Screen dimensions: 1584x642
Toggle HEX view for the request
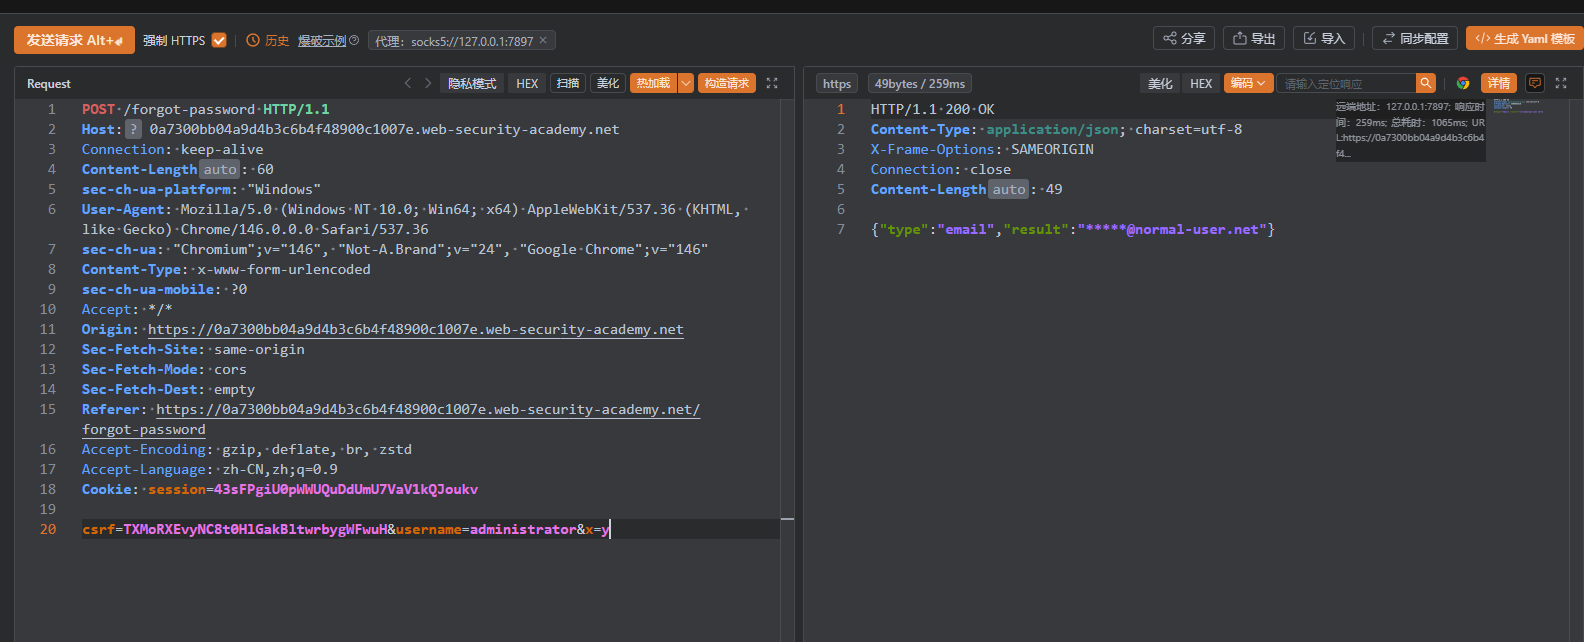pos(527,83)
